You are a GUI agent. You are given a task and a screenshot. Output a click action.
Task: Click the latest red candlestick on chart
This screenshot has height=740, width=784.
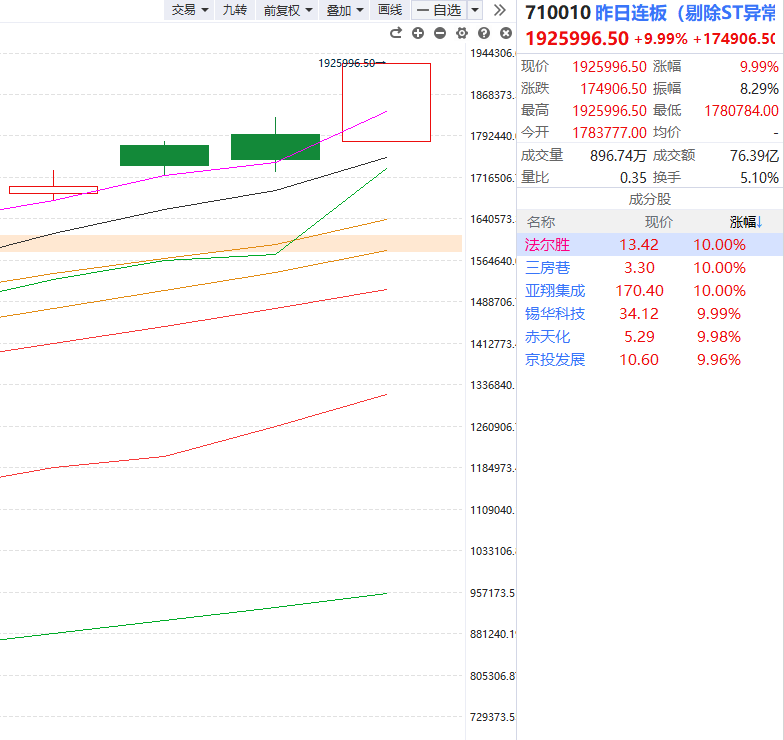click(x=386, y=102)
